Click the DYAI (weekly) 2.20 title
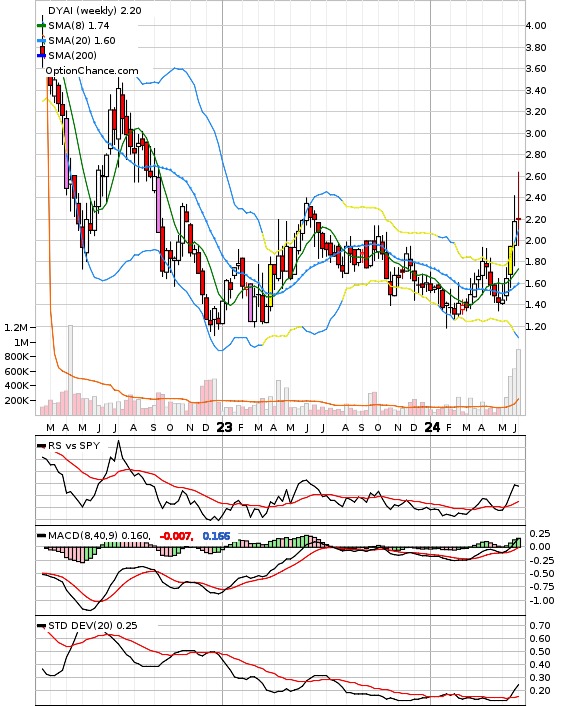 (95, 10)
